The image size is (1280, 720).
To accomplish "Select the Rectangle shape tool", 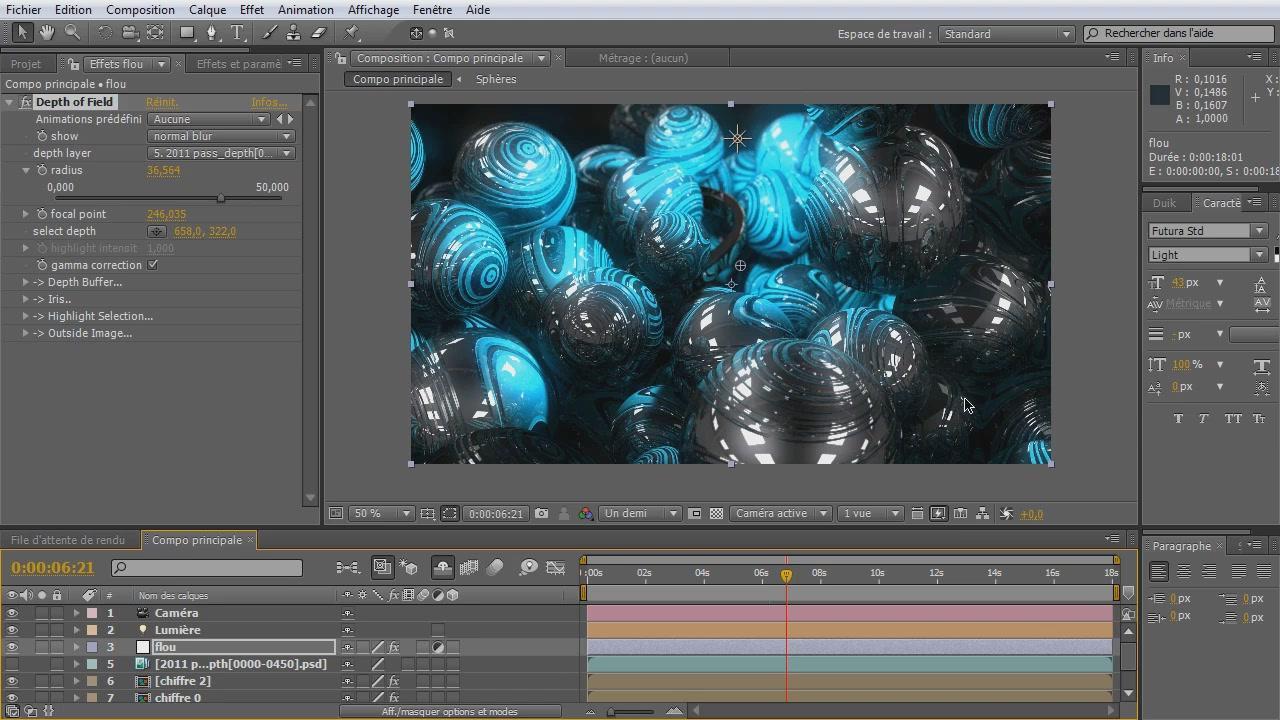I will click(x=187, y=33).
